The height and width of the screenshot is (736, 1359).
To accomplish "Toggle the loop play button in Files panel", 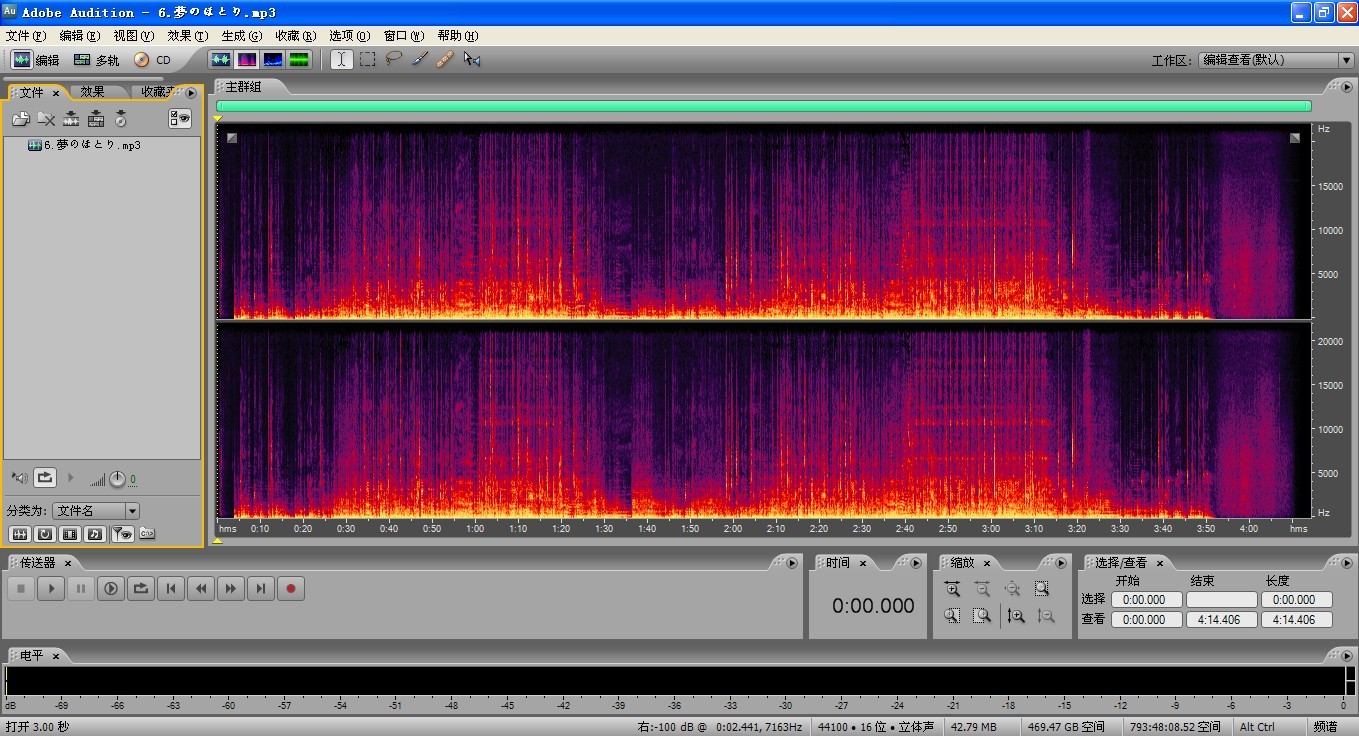I will (x=44, y=478).
